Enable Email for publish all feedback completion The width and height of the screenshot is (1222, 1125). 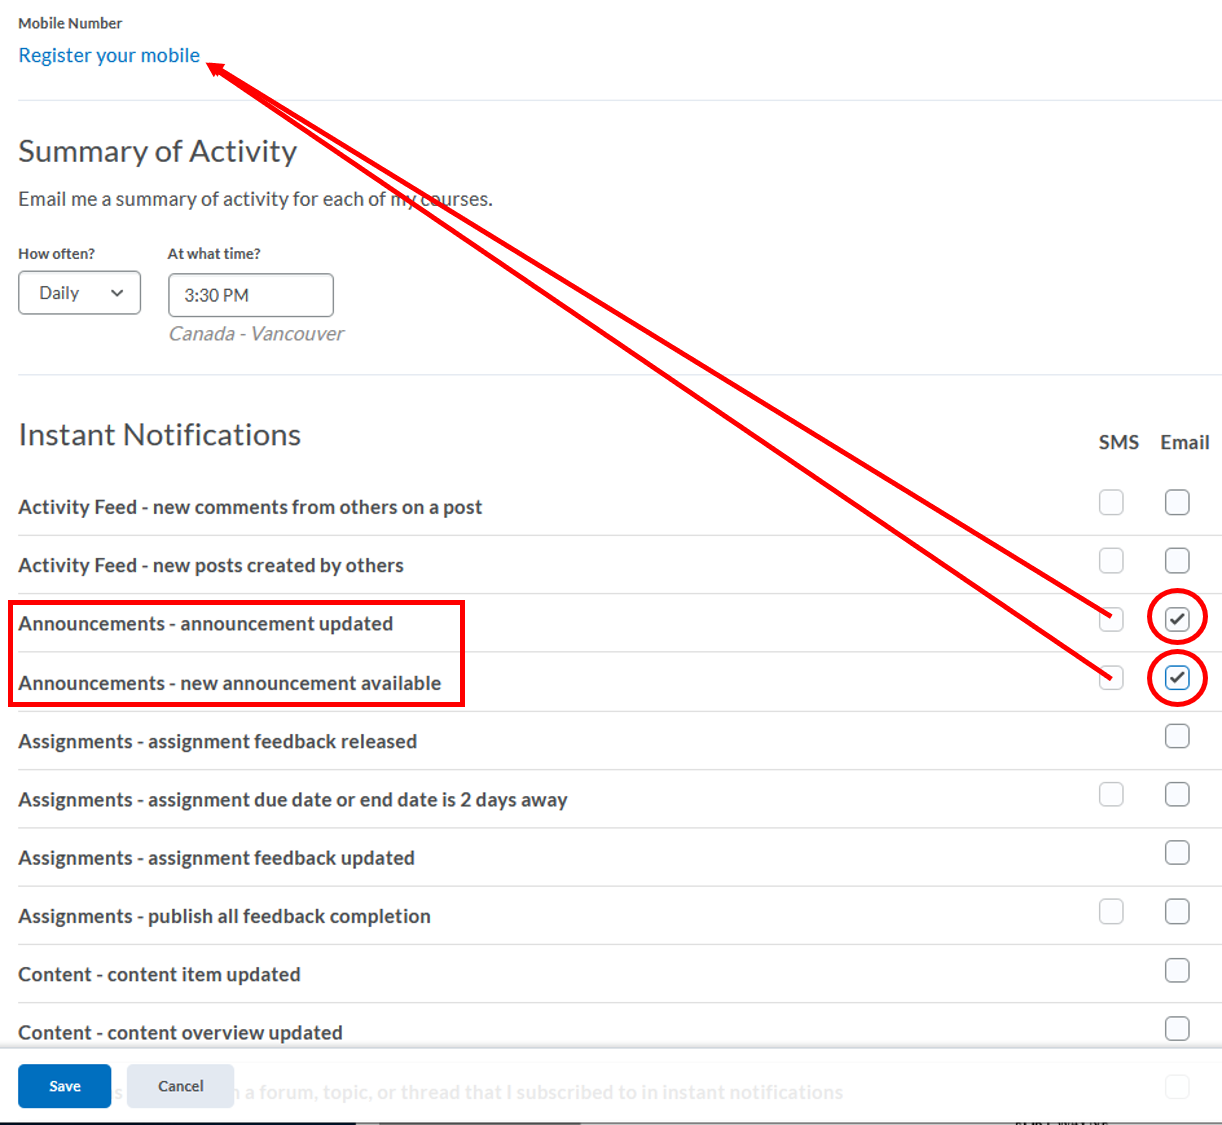pyautogui.click(x=1177, y=910)
